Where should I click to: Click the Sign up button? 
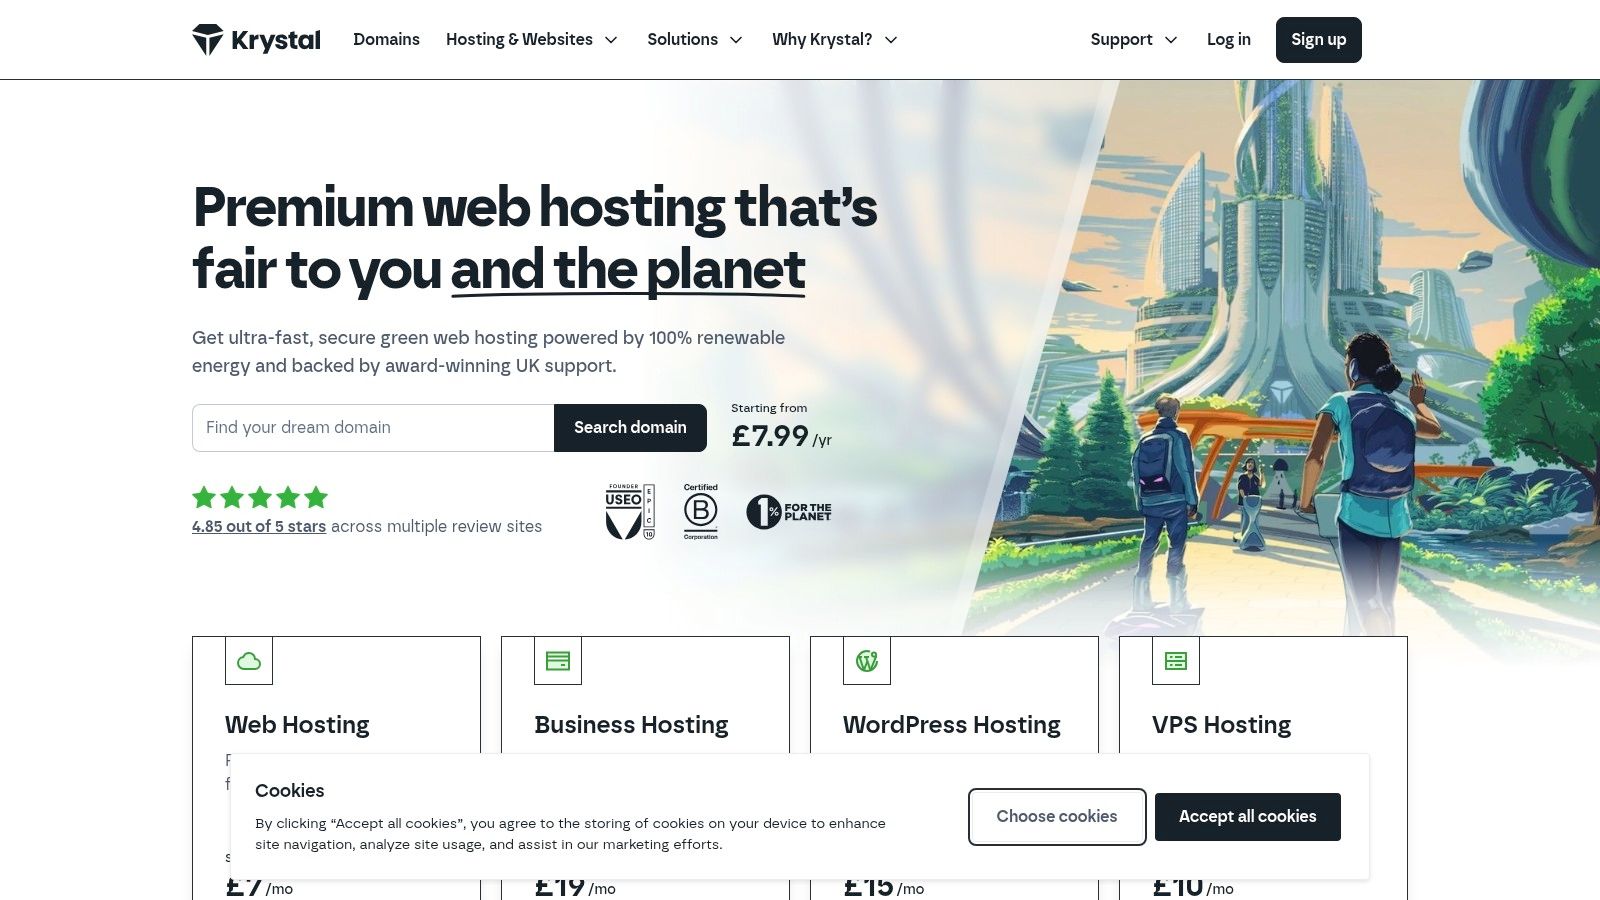click(x=1318, y=40)
